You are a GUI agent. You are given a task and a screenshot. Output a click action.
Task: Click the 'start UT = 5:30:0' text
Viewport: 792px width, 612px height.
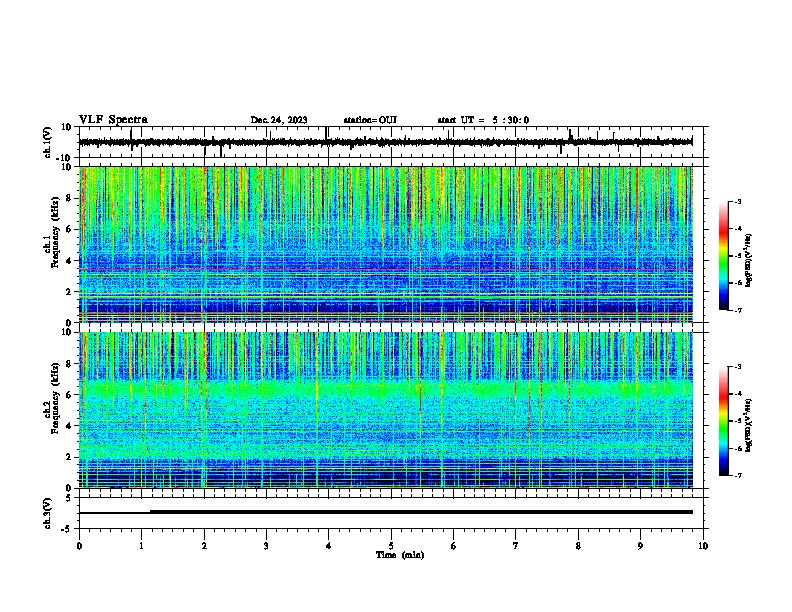[x=483, y=120]
